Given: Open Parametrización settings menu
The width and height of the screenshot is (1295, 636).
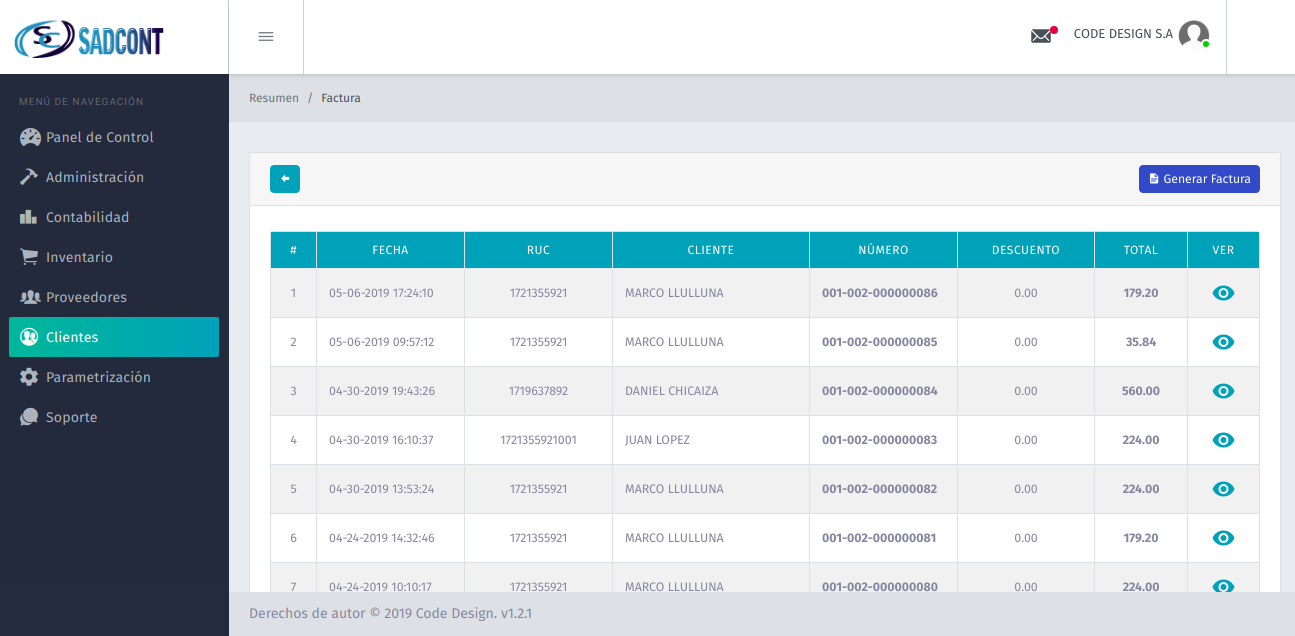Looking at the screenshot, I should pyautogui.click(x=98, y=377).
